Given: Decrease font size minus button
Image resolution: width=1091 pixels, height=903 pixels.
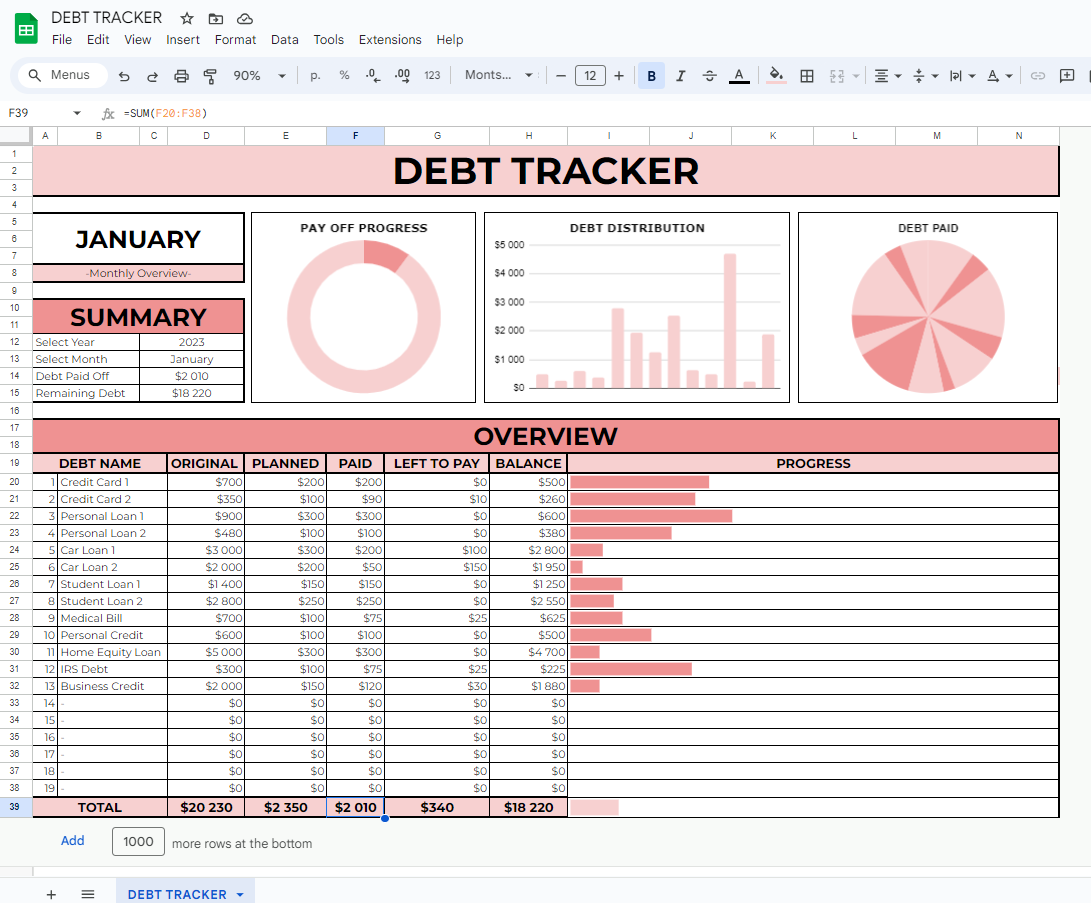Looking at the screenshot, I should click(x=561, y=76).
